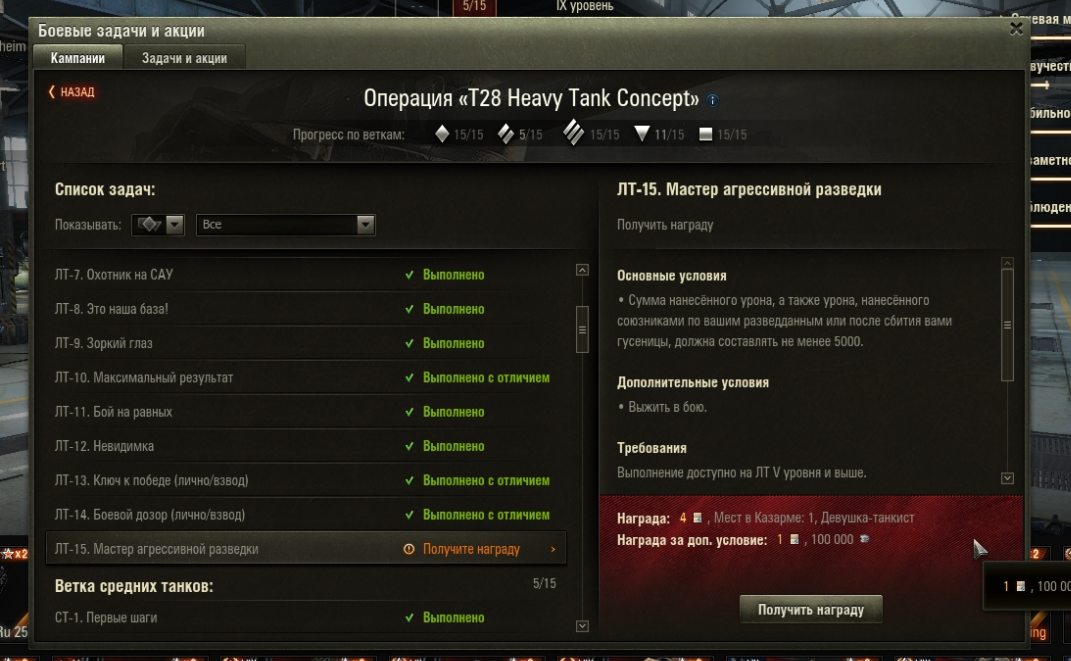The height and width of the screenshot is (661, 1071).
Task: Open the 'Кампании' tab
Action: 78,58
